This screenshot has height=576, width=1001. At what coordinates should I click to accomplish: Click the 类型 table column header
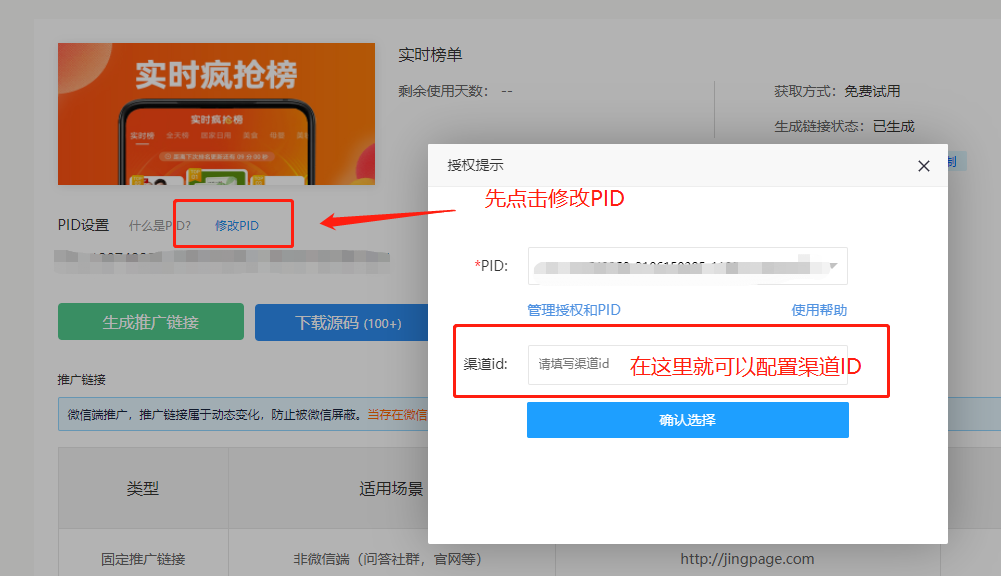click(142, 489)
